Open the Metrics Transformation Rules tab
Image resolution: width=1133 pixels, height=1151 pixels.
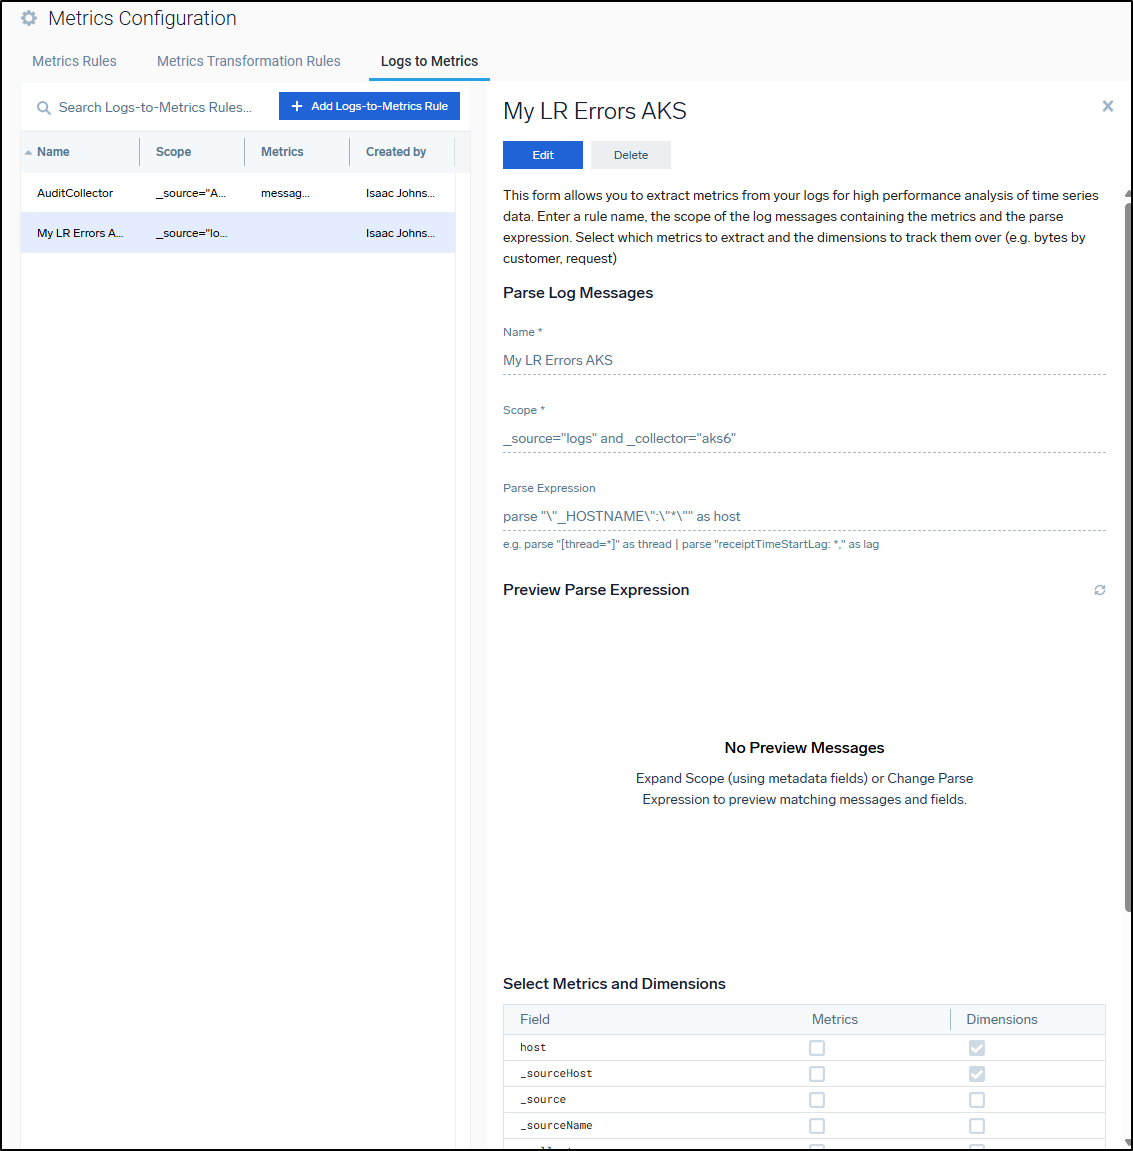(x=248, y=61)
